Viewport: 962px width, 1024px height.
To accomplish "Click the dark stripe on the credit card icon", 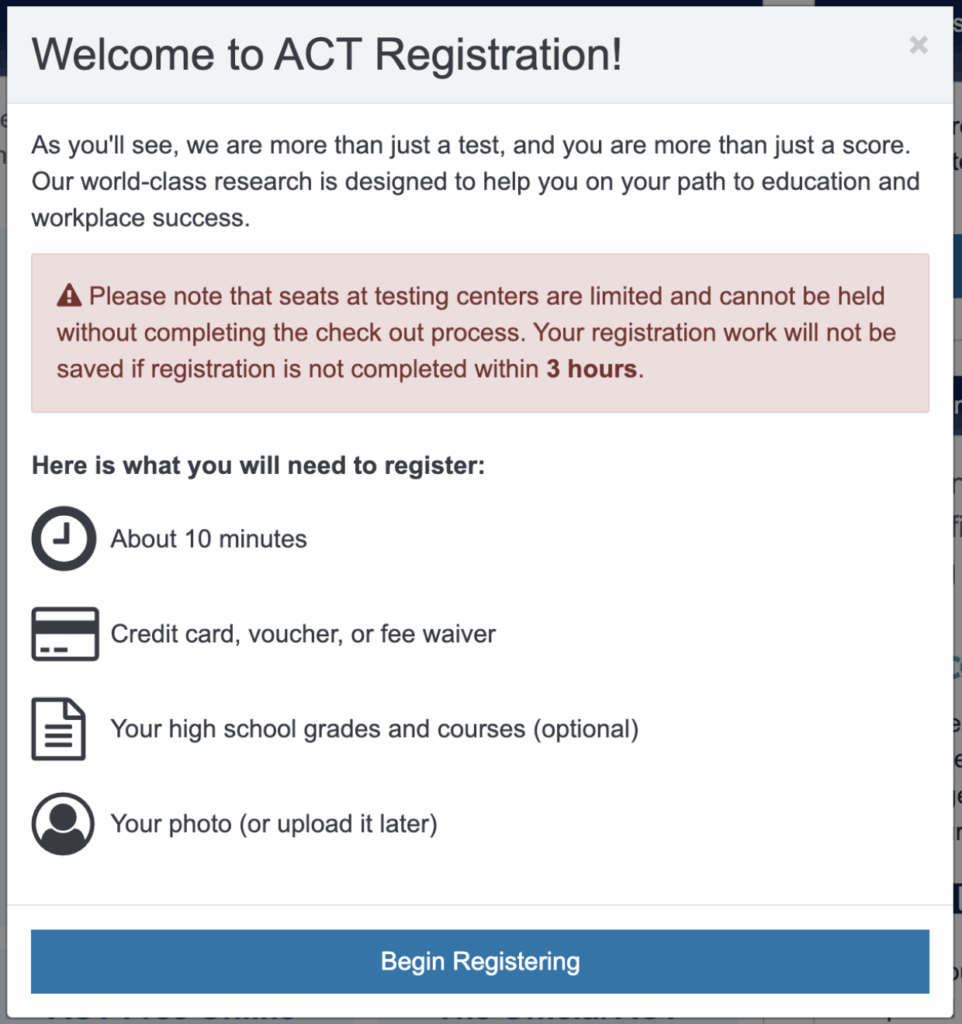I will click(x=63, y=625).
